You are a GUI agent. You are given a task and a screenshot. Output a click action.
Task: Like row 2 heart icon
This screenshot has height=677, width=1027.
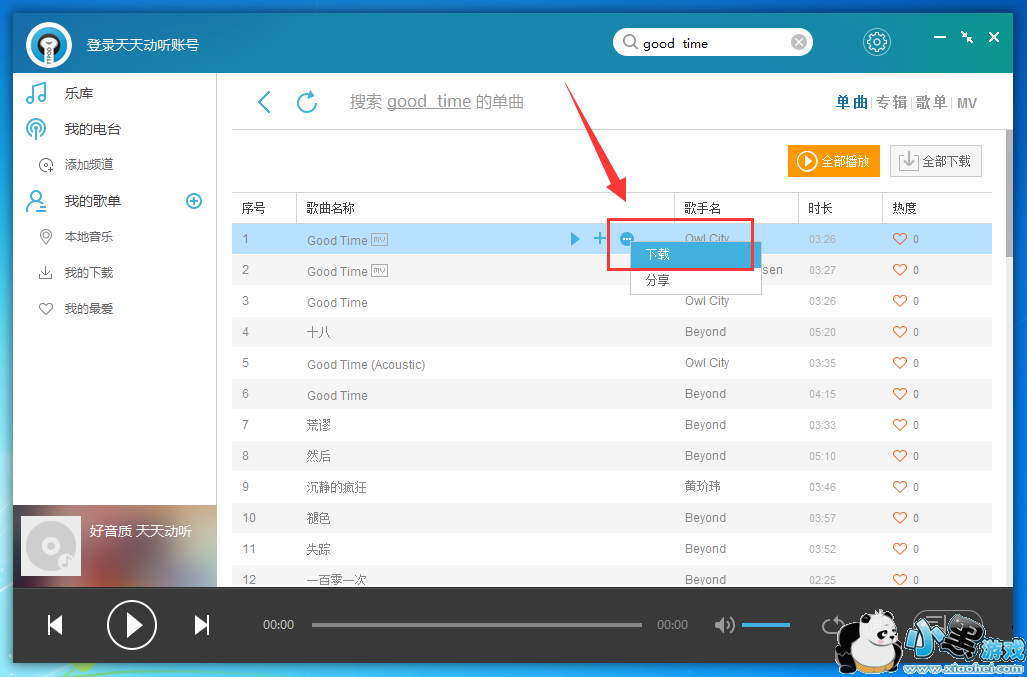900,270
